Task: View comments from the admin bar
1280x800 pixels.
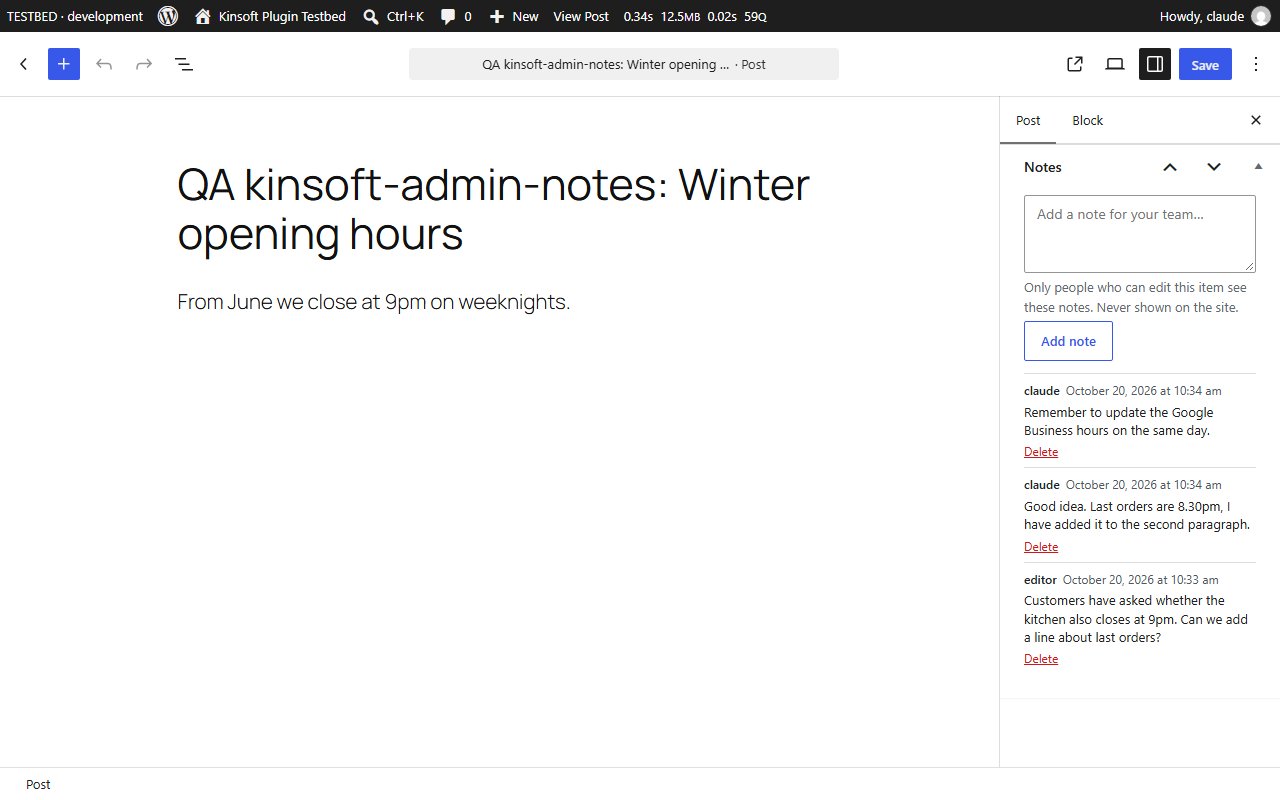Action: pos(456,16)
